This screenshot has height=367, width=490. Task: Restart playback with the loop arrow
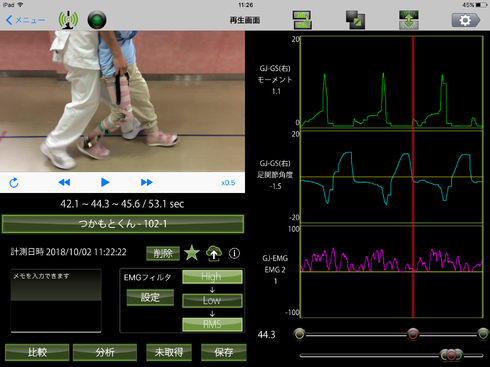tap(14, 182)
